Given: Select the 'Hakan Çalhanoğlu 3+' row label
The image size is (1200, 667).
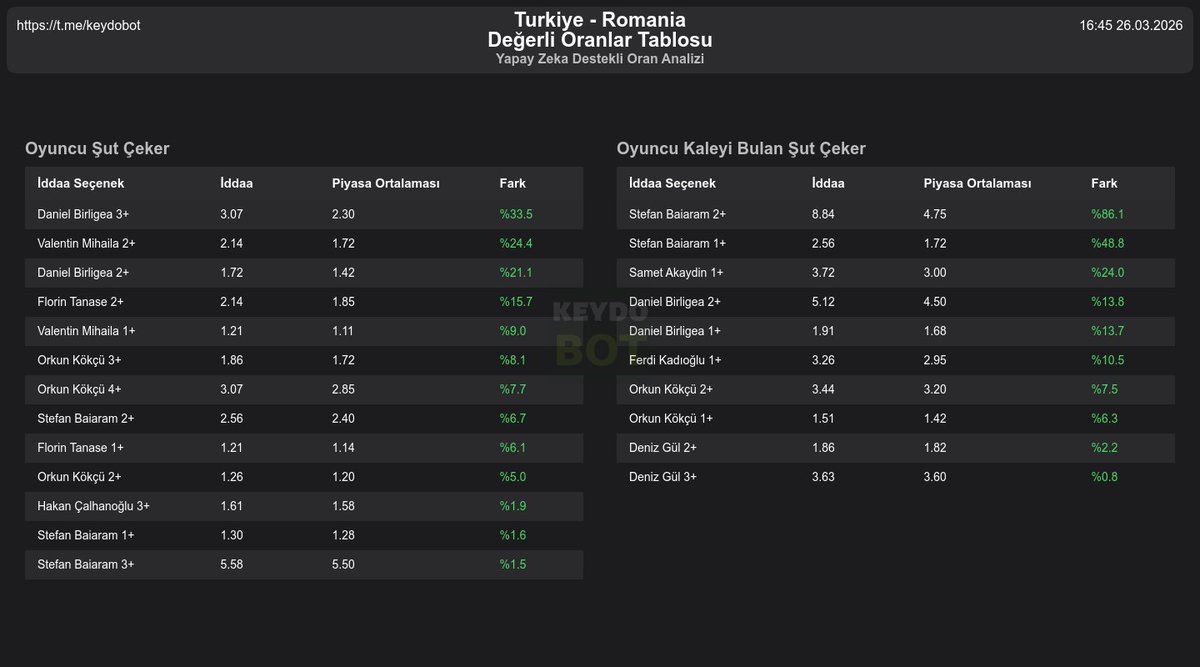Looking at the screenshot, I should pyautogui.click(x=93, y=506).
